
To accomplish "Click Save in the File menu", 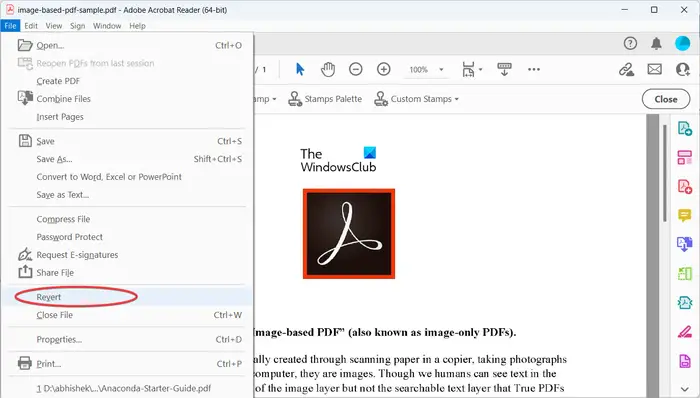I will pyautogui.click(x=127, y=141).
